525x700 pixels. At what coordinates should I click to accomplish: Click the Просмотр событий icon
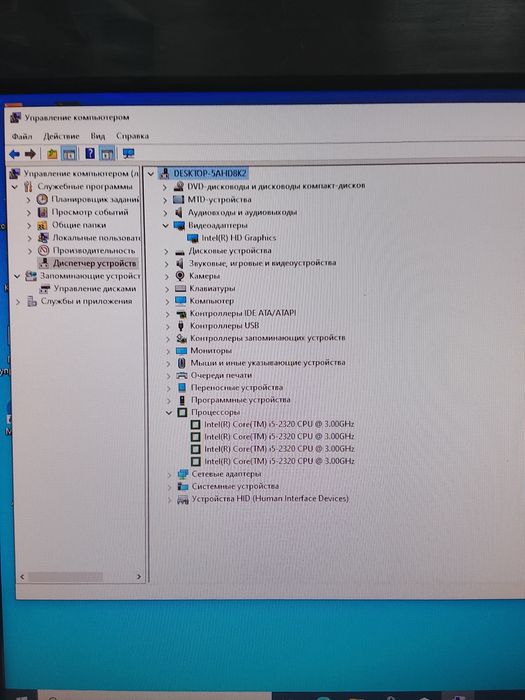[x=42, y=212]
